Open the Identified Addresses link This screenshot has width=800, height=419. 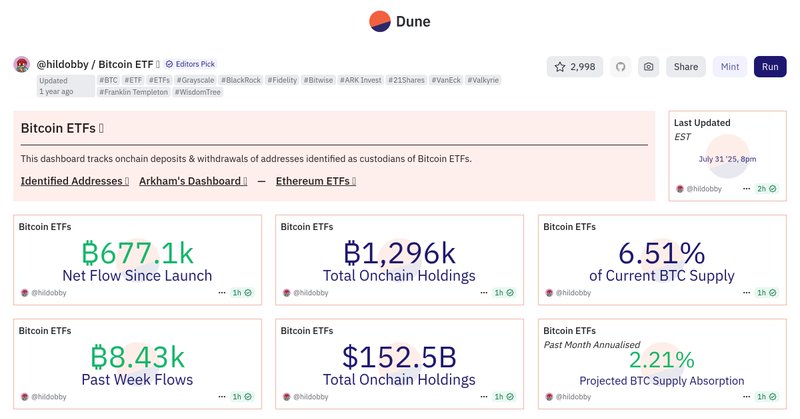pyautogui.click(x=74, y=181)
